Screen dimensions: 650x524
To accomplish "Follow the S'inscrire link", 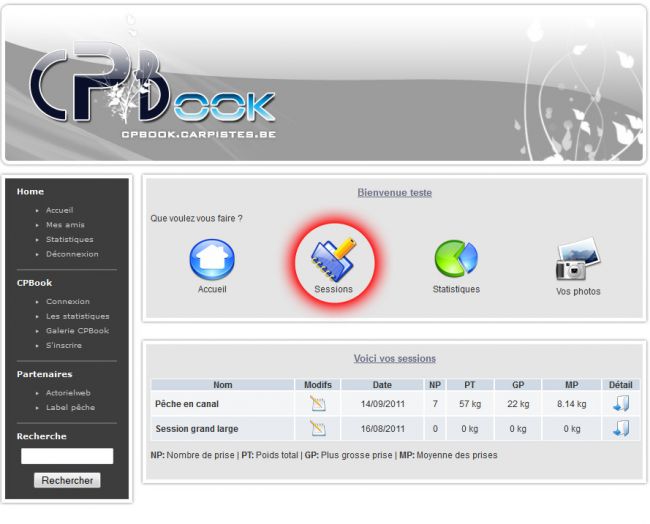I will pyautogui.click(x=64, y=345).
